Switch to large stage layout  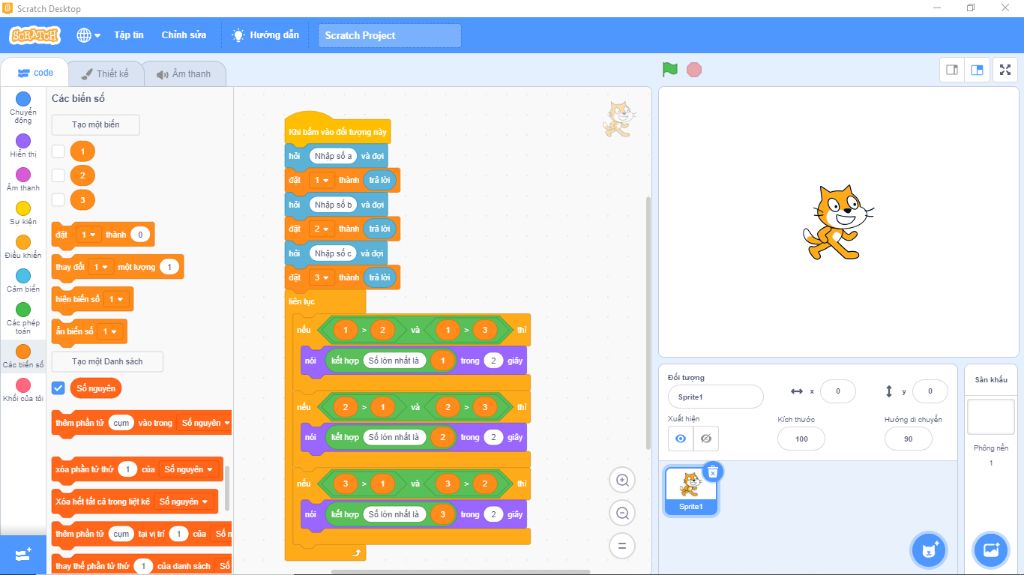[977, 70]
